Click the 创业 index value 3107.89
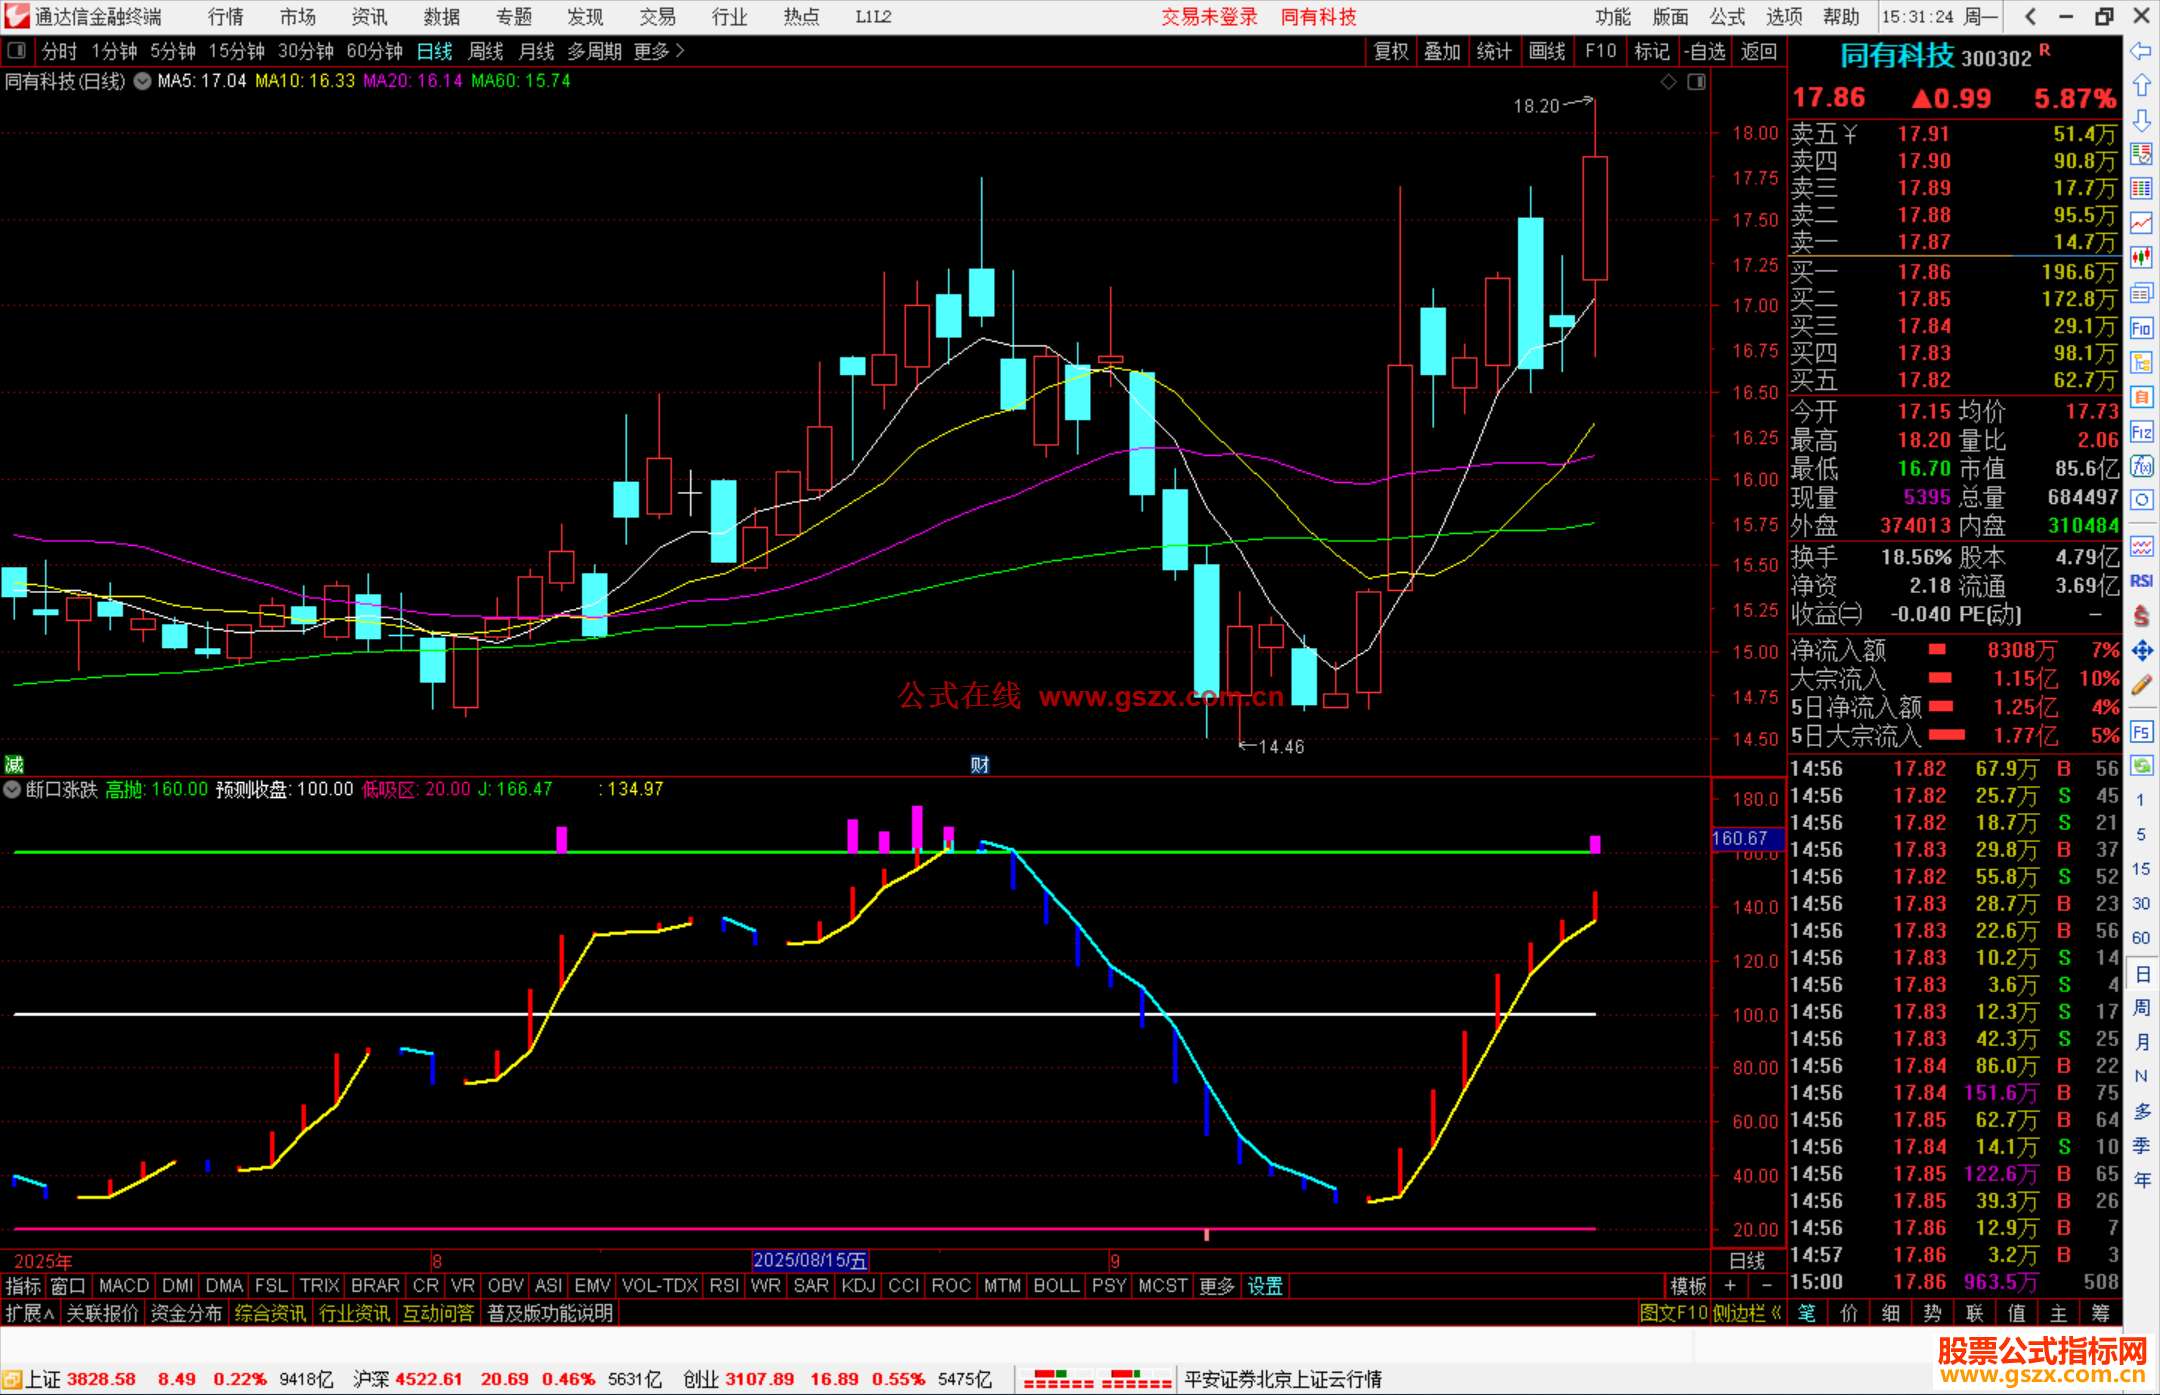 pyautogui.click(x=759, y=1379)
